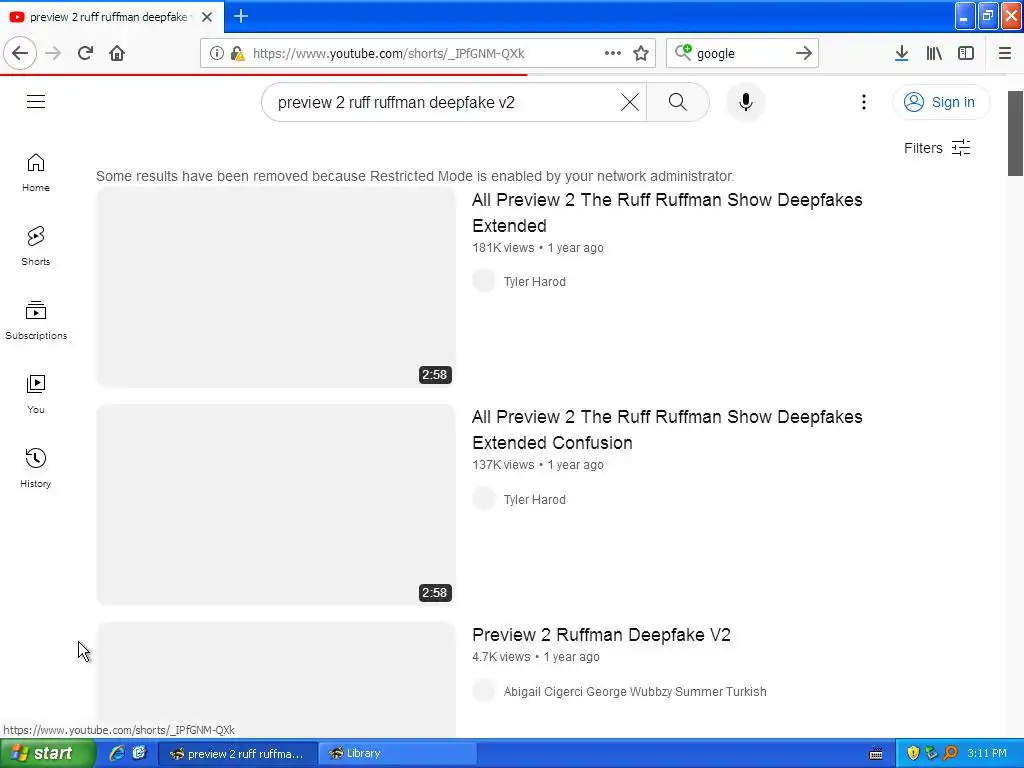Click '137K views • 1 year ago' text
Image resolution: width=1024 pixels, height=768 pixels.
tap(537, 465)
